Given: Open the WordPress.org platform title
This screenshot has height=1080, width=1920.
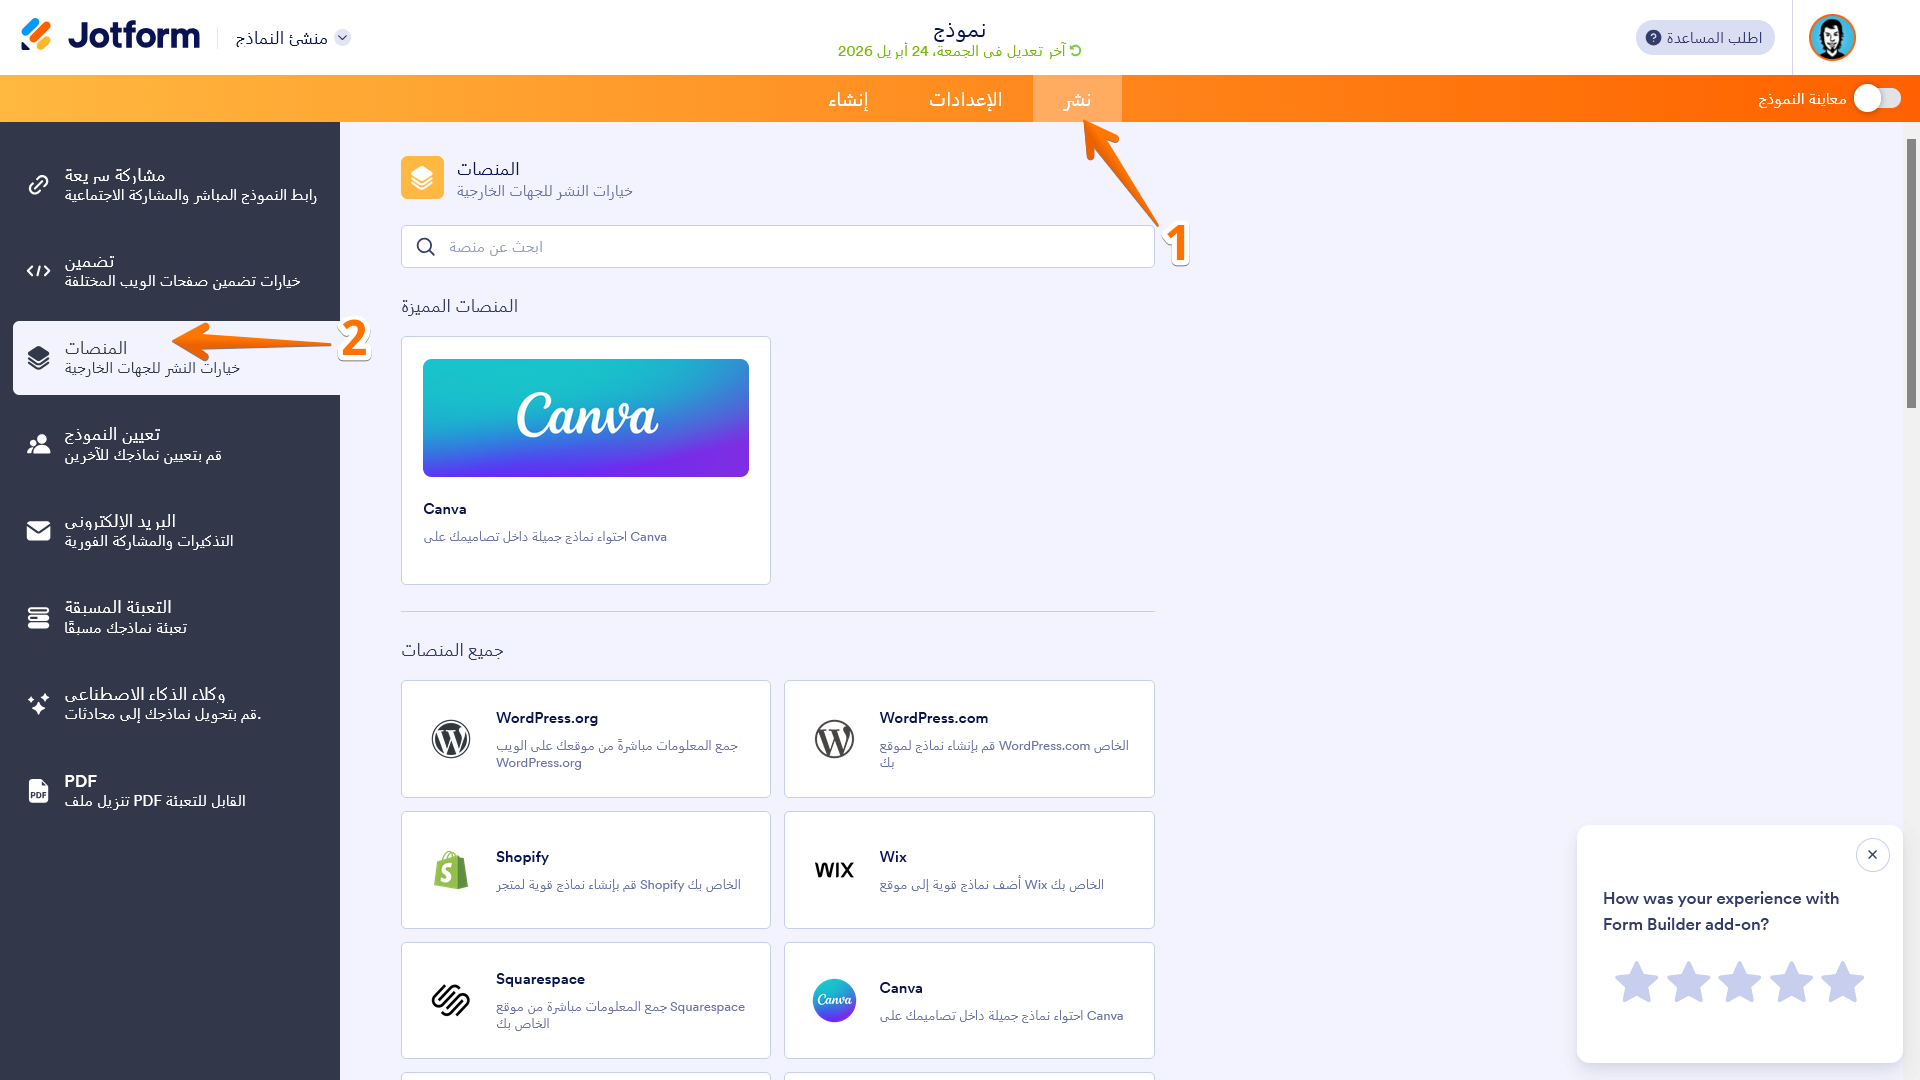Looking at the screenshot, I should 547,718.
